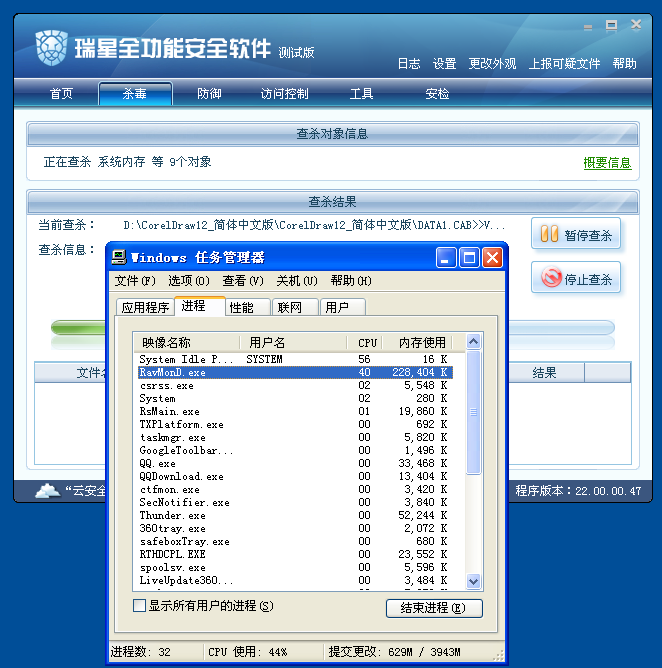The image size is (662, 668).
Task: Switch to the 联网 tab
Action: click(295, 307)
